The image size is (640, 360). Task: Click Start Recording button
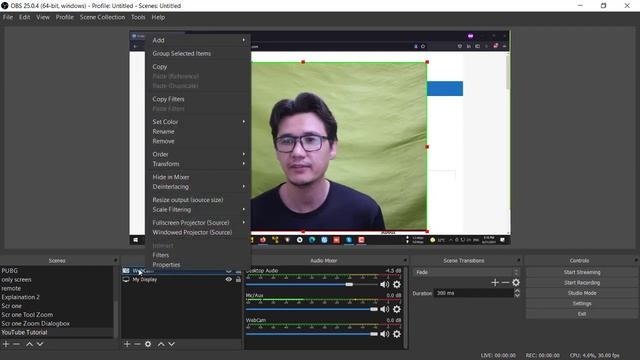tap(582, 282)
